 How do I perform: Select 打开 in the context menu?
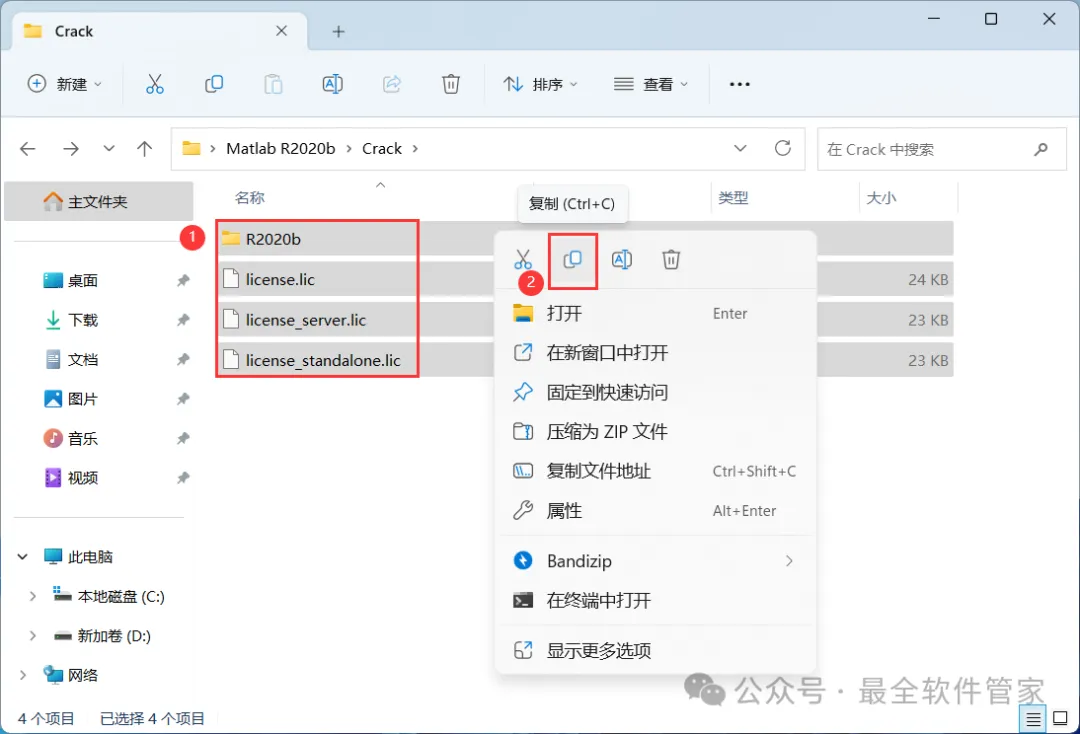(x=655, y=313)
